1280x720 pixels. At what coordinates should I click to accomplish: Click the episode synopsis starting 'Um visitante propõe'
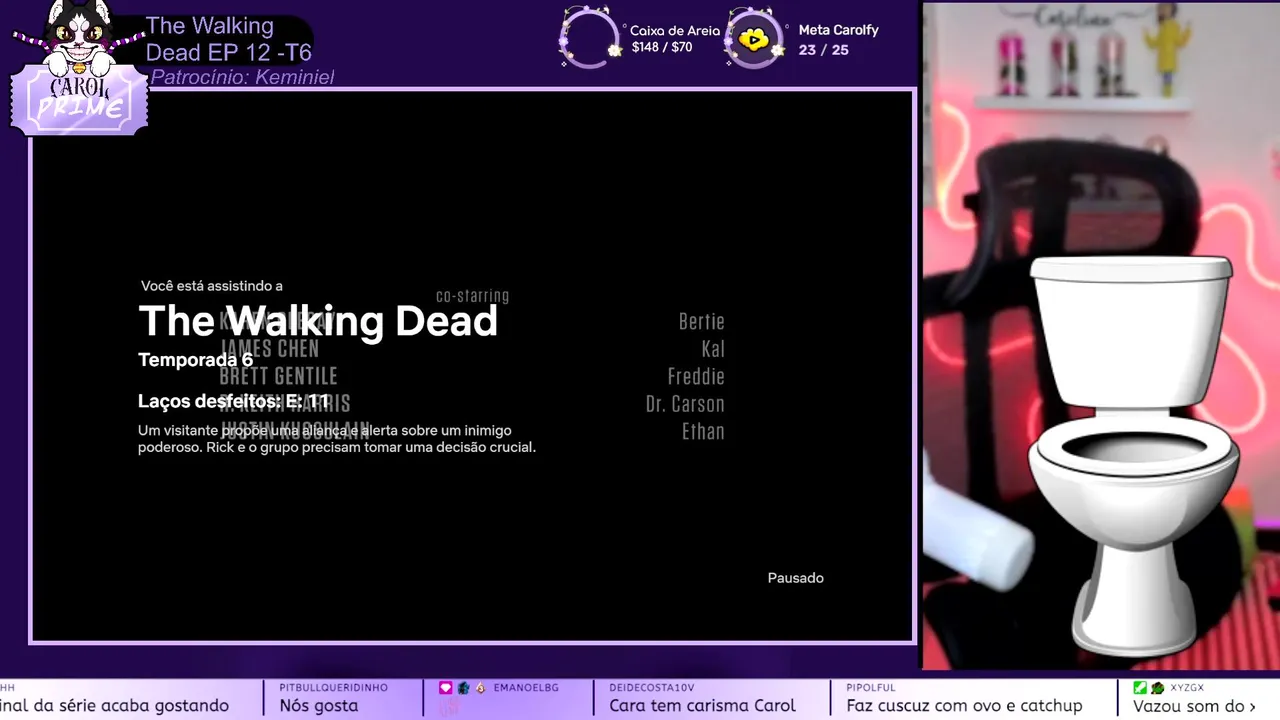click(337, 439)
